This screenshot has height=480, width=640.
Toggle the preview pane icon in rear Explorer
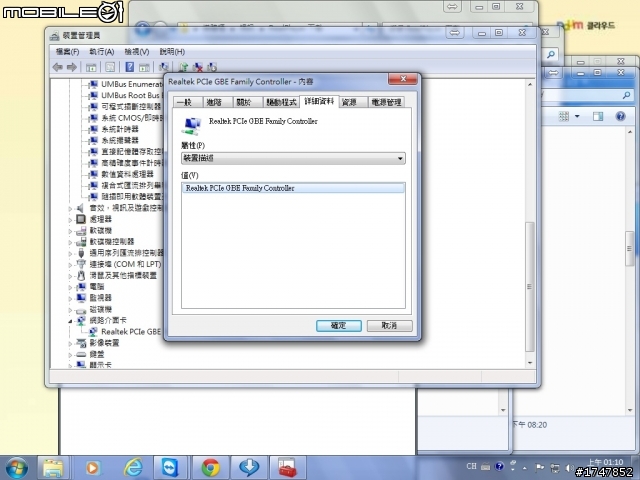pyautogui.click(x=598, y=117)
